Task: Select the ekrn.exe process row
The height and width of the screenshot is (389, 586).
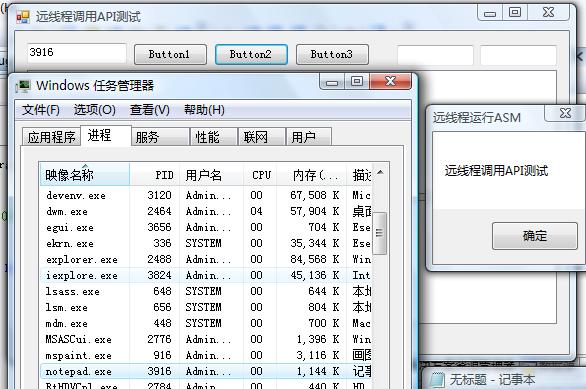Action: 206,243
